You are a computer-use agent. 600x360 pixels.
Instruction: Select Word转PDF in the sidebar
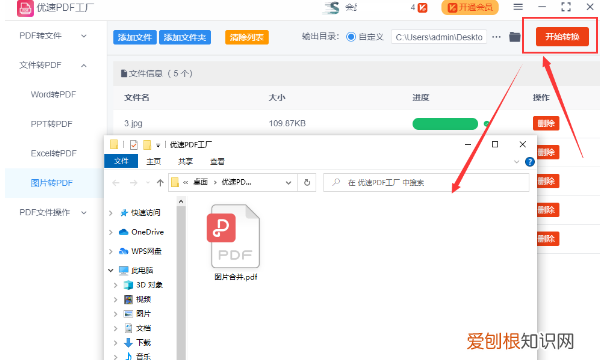pyautogui.click(x=53, y=94)
